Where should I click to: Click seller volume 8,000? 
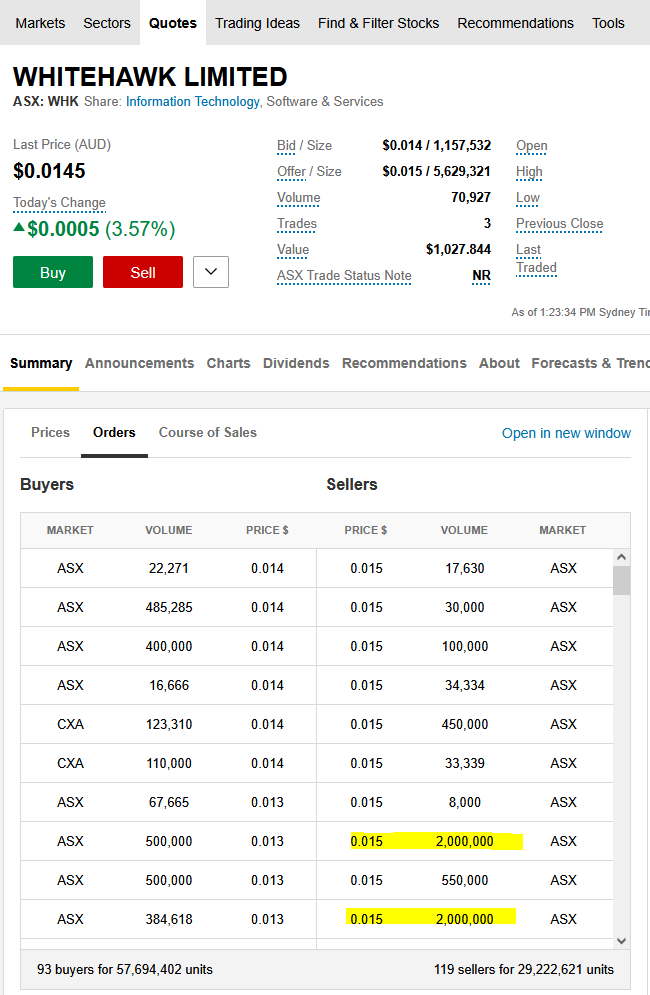coord(465,803)
